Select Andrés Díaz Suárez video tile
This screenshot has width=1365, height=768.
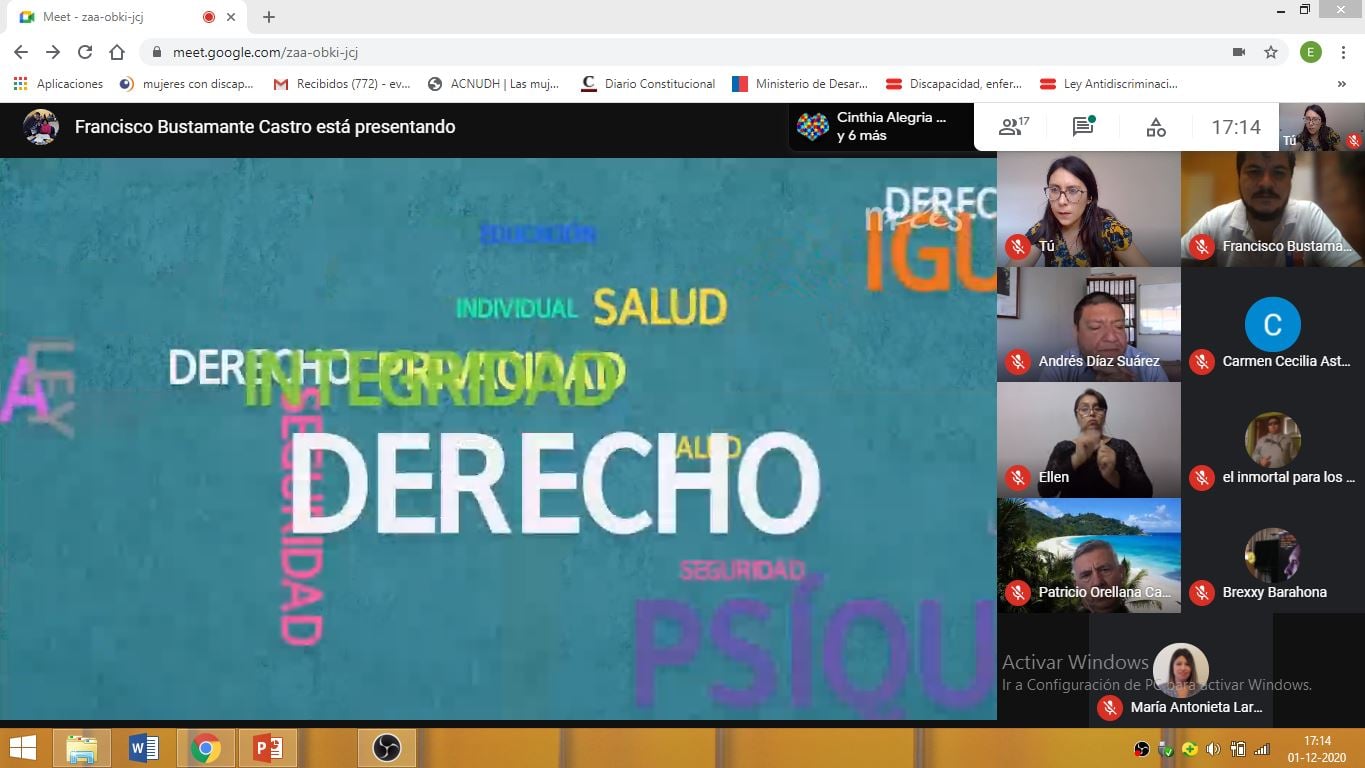click(1088, 324)
